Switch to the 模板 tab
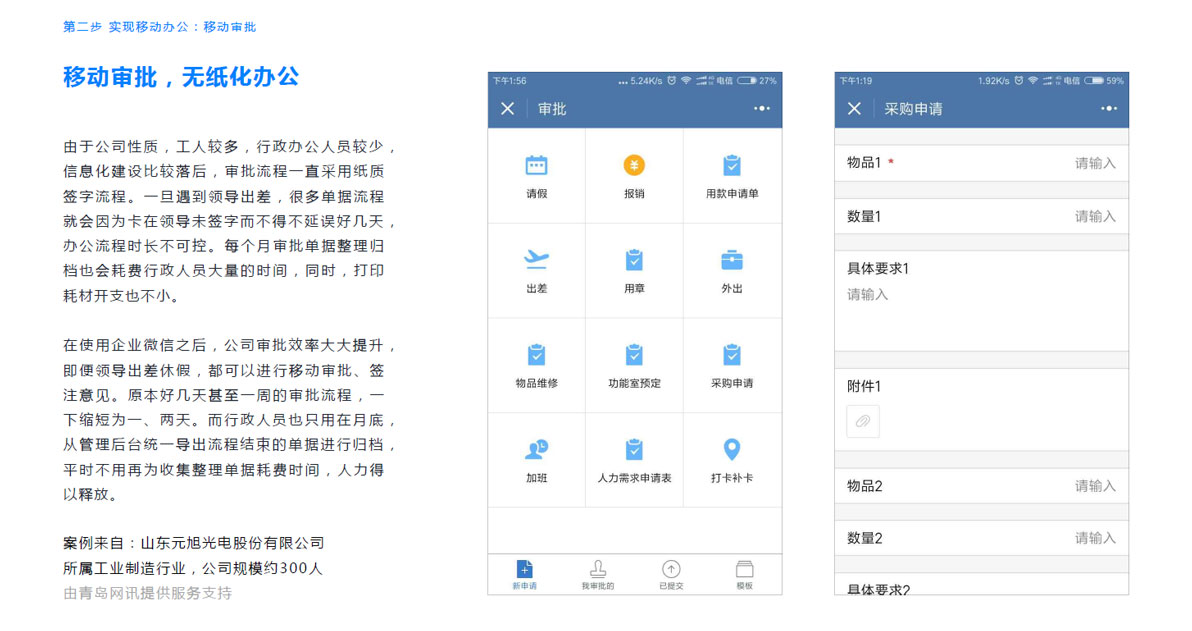 744,575
